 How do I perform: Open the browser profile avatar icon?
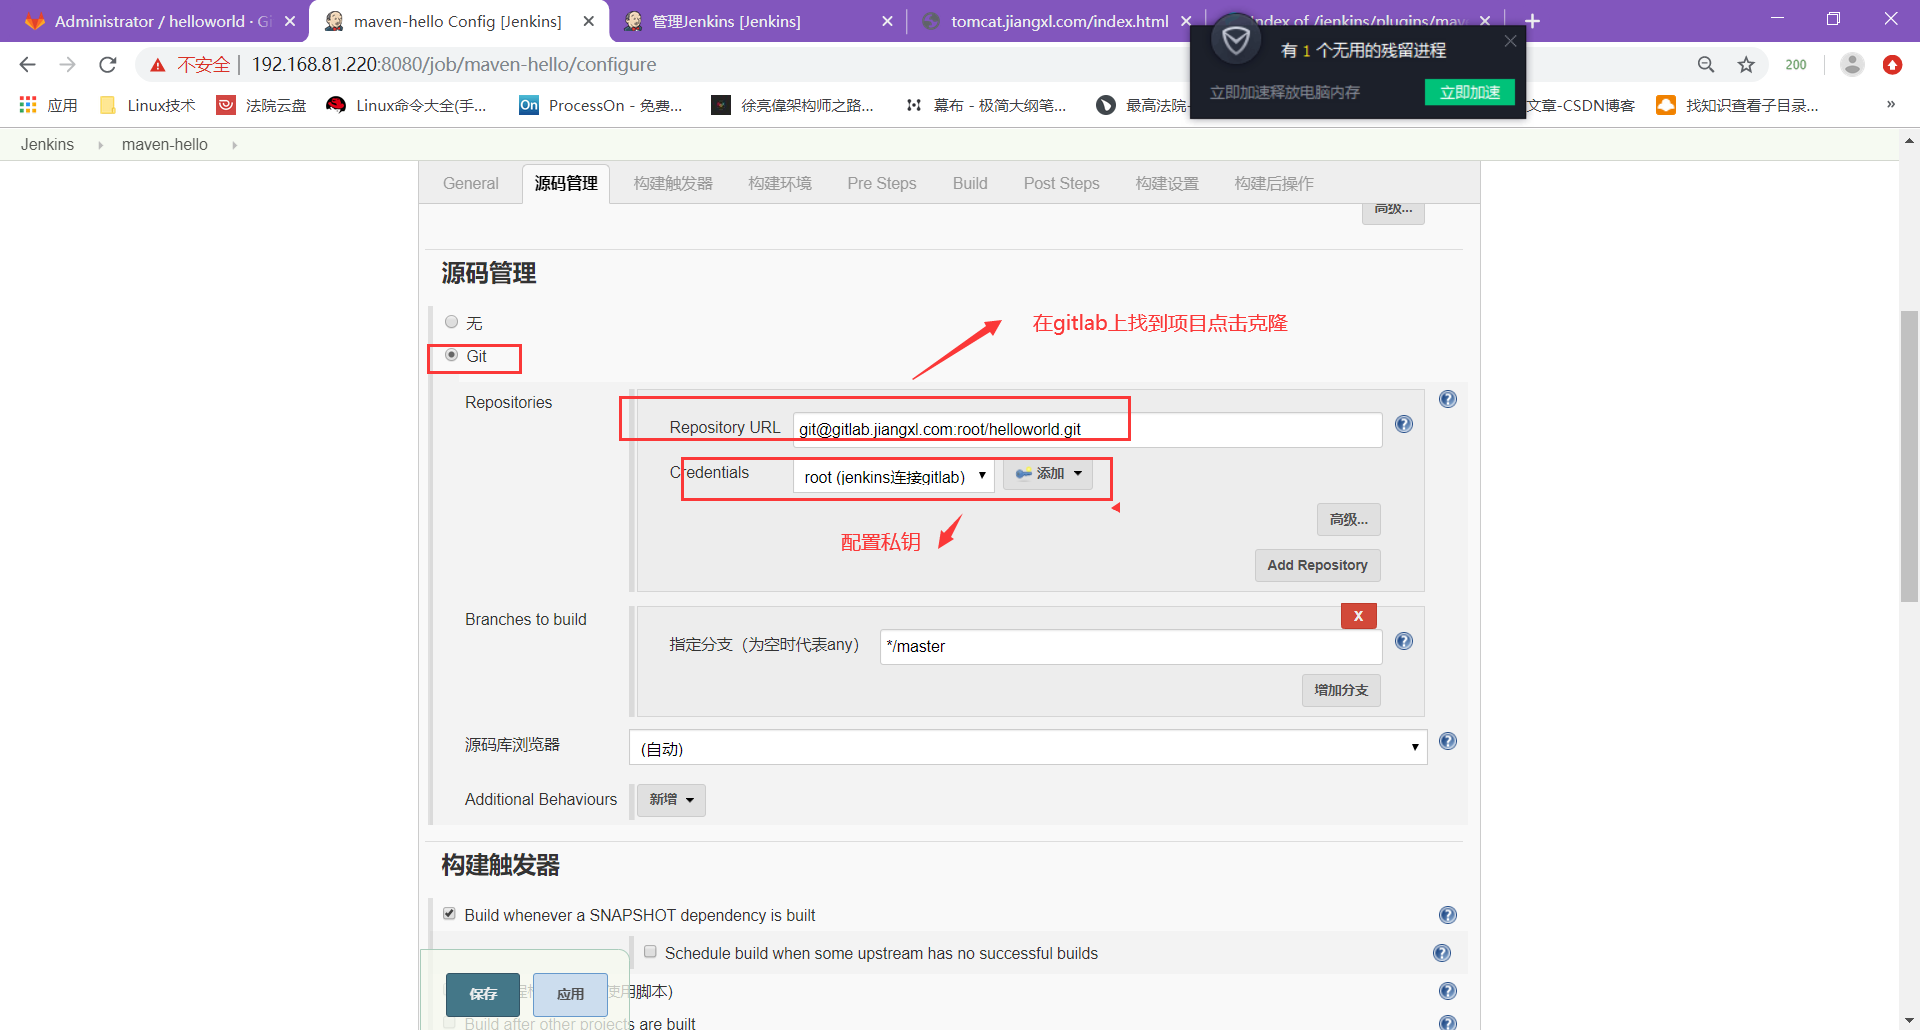[x=1852, y=65]
